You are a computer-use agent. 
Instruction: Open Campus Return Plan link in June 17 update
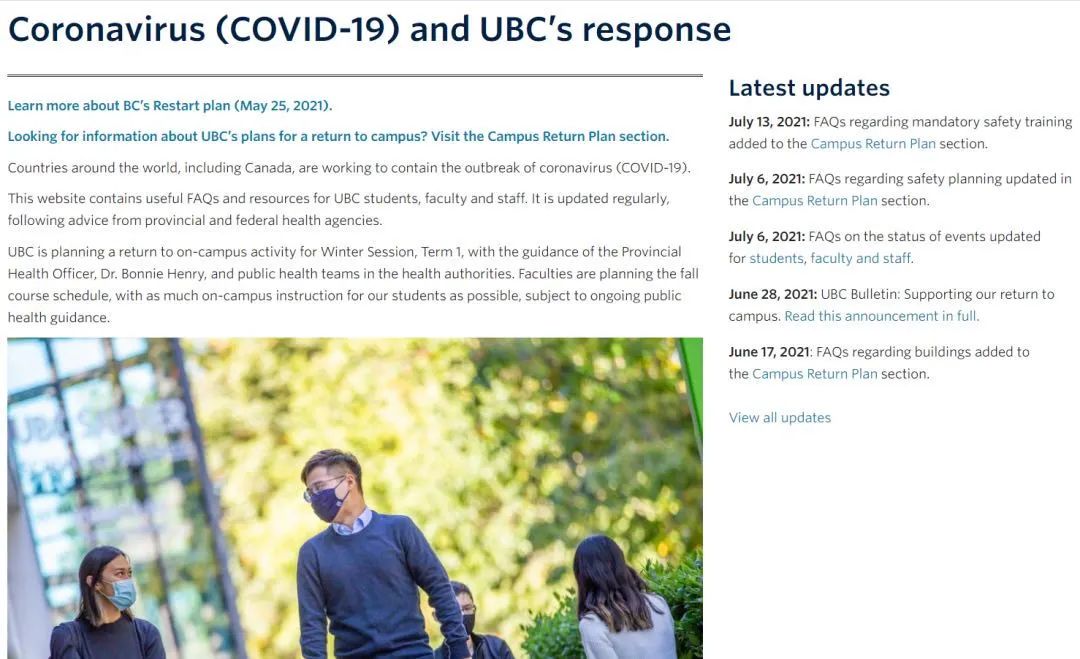(x=815, y=374)
